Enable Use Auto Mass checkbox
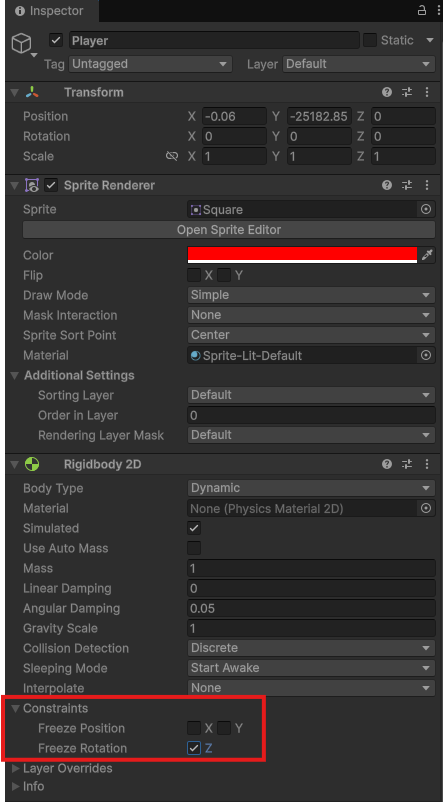 pos(194,548)
